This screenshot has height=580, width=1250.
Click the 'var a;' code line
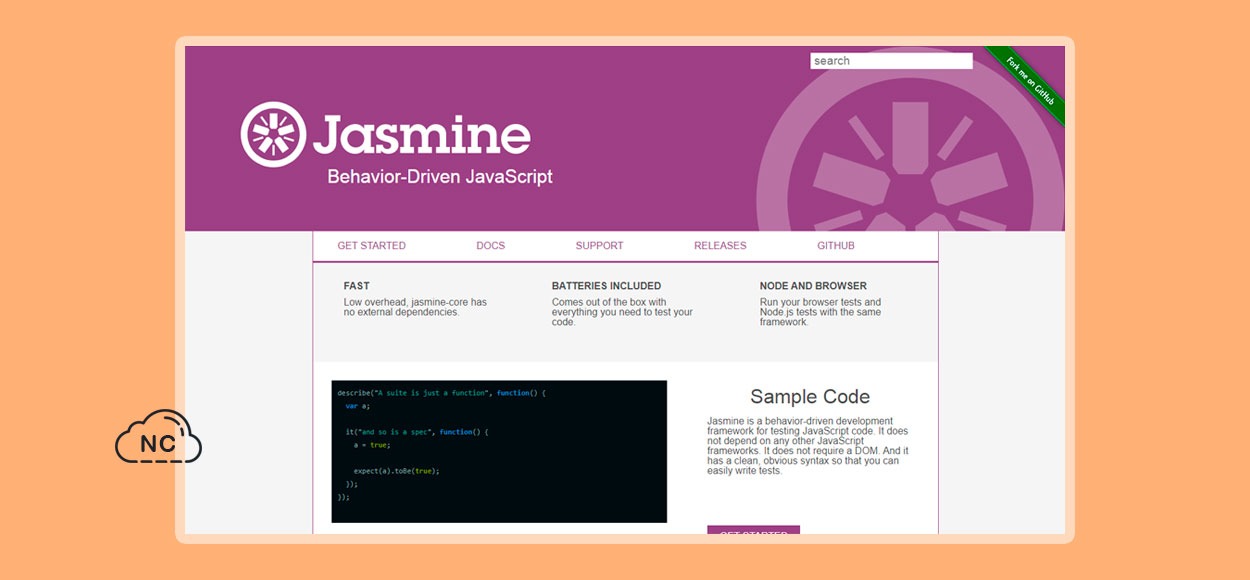coord(358,406)
